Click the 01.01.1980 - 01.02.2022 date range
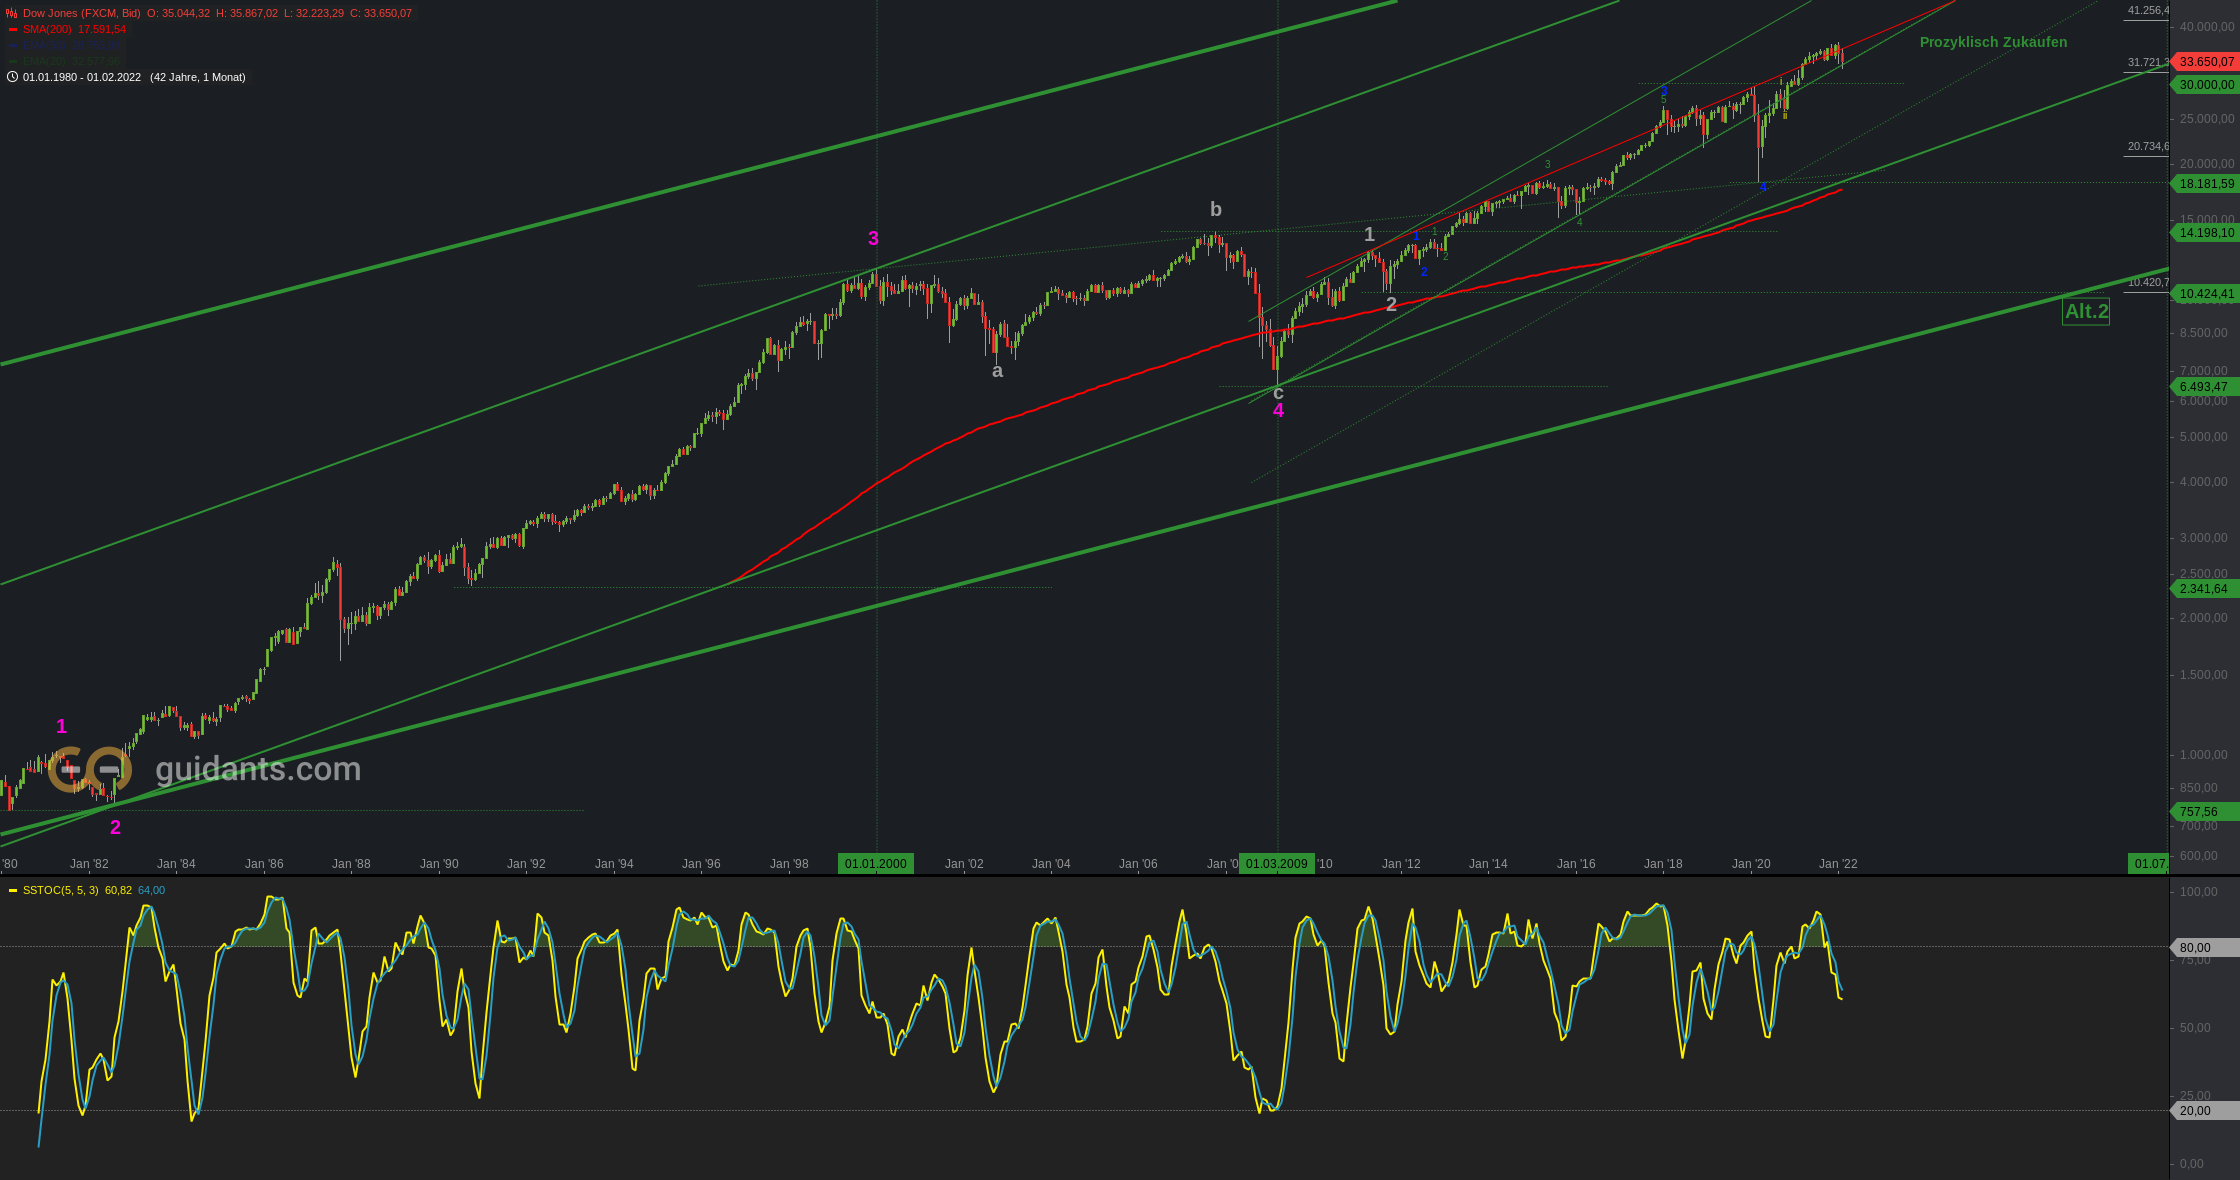The width and height of the screenshot is (2240, 1180). click(x=82, y=77)
